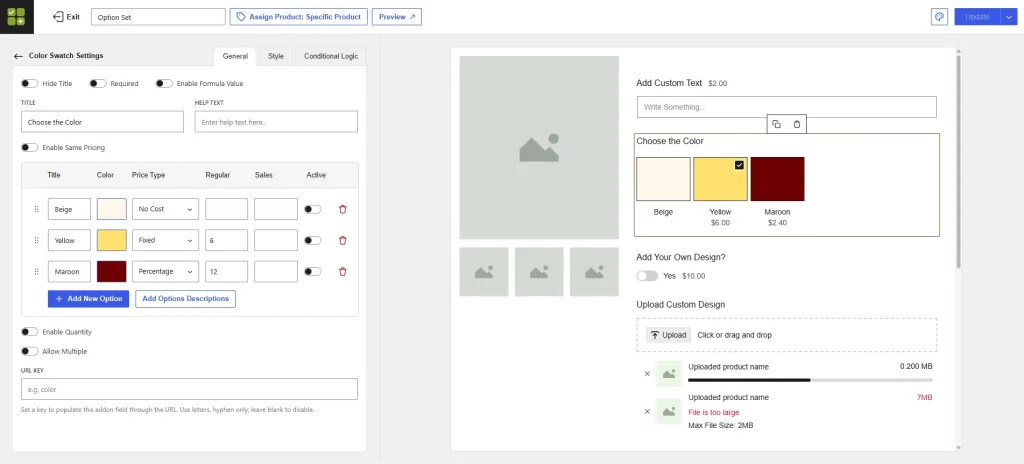
Task: Open the Yellow color picker swatch
Action: [x=112, y=240]
